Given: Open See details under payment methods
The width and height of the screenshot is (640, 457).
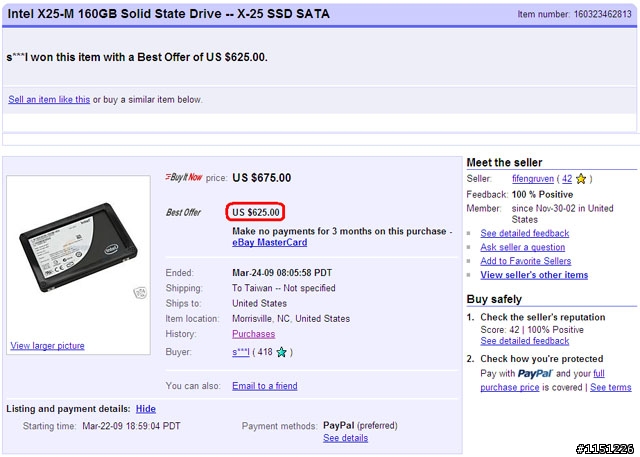Looking at the screenshot, I should [345, 438].
